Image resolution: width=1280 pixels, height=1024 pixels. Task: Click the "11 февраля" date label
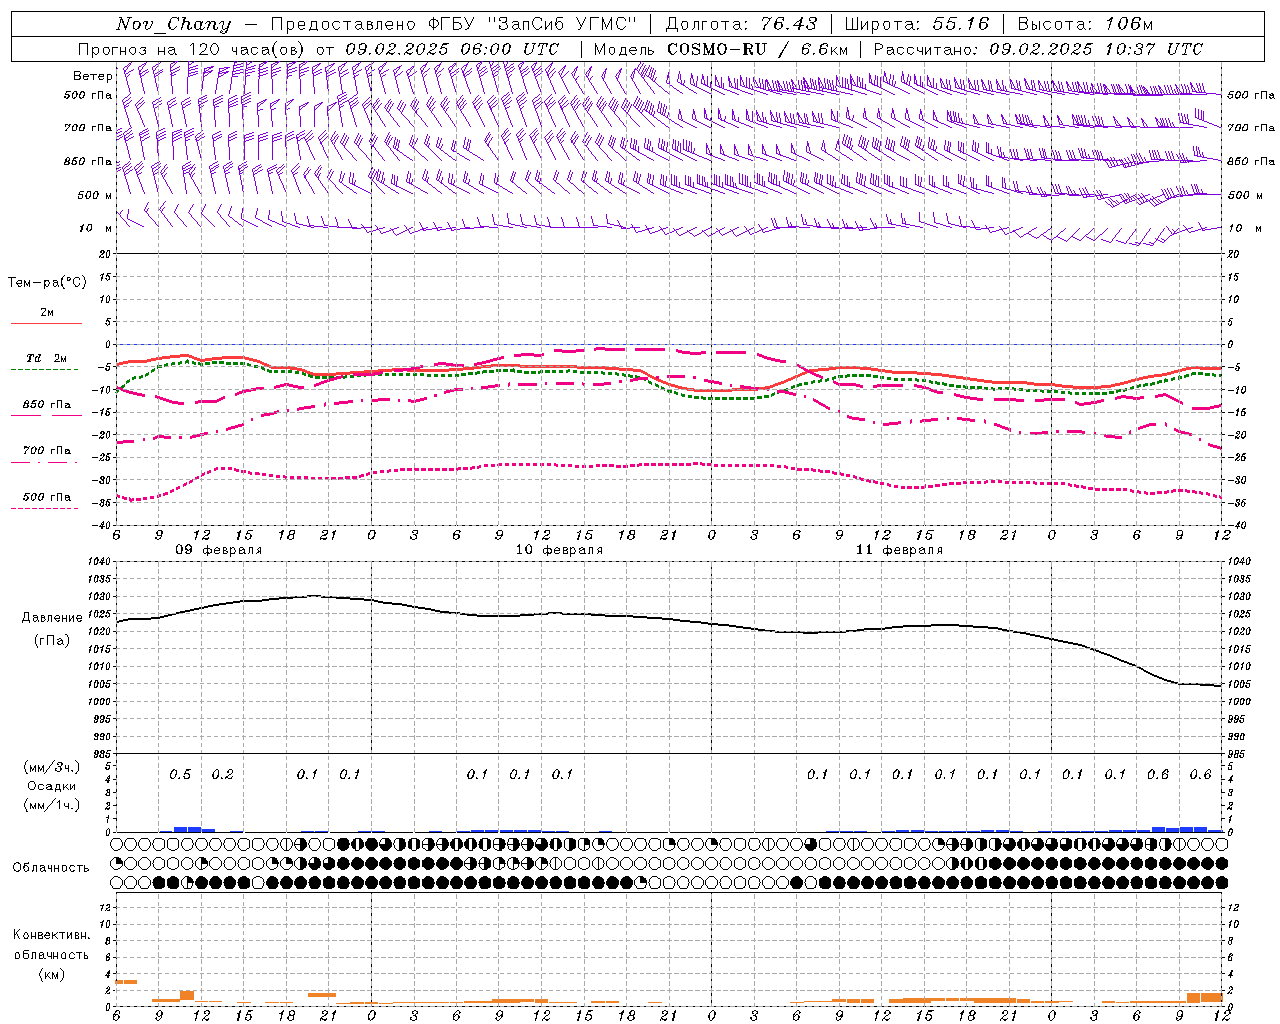[899, 550]
